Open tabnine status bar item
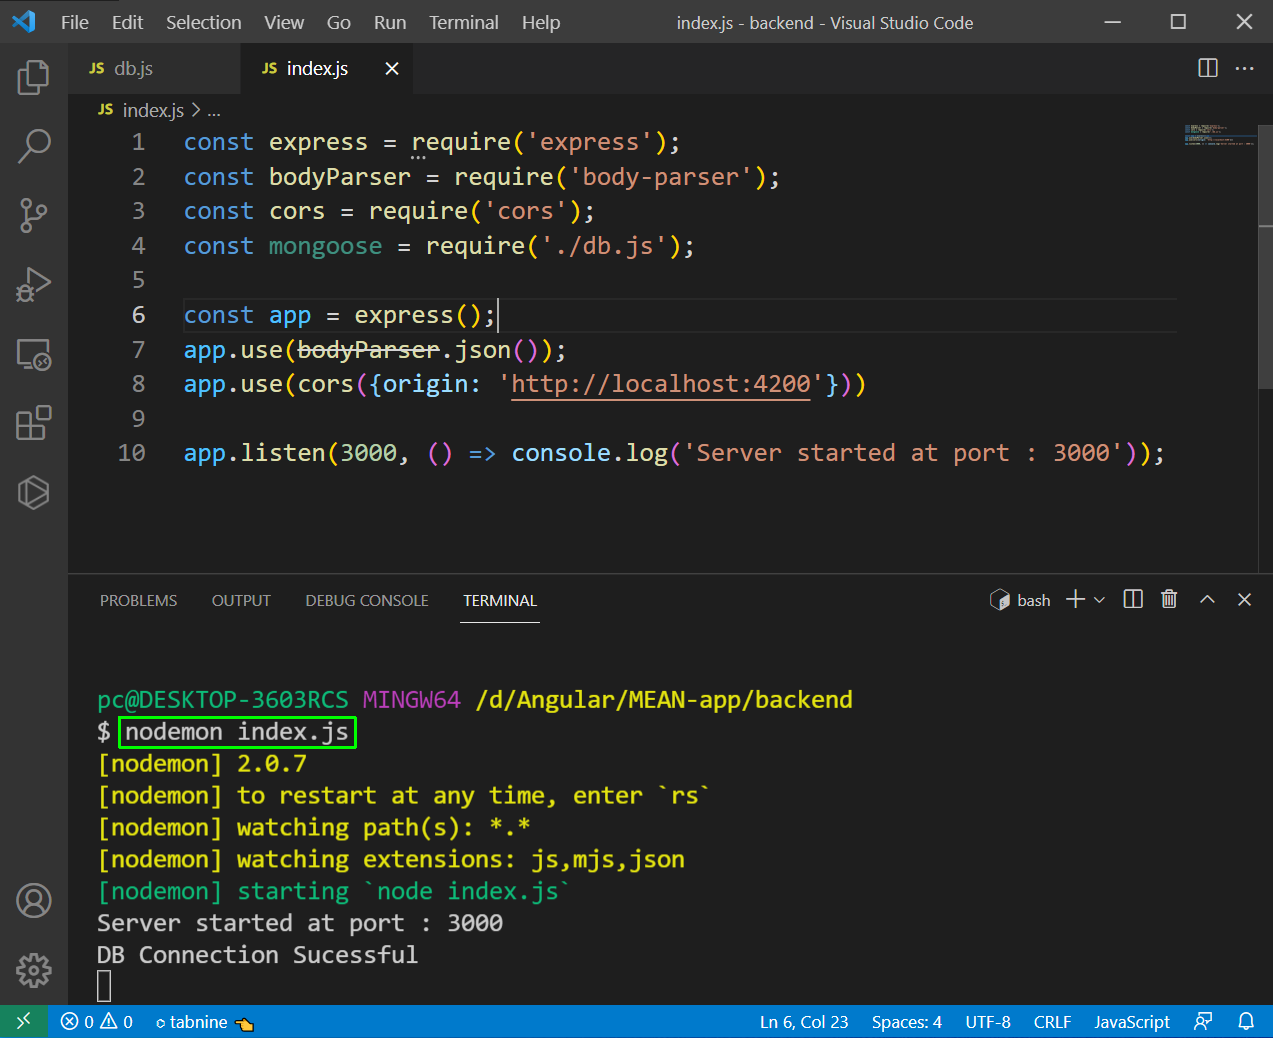 point(204,1021)
